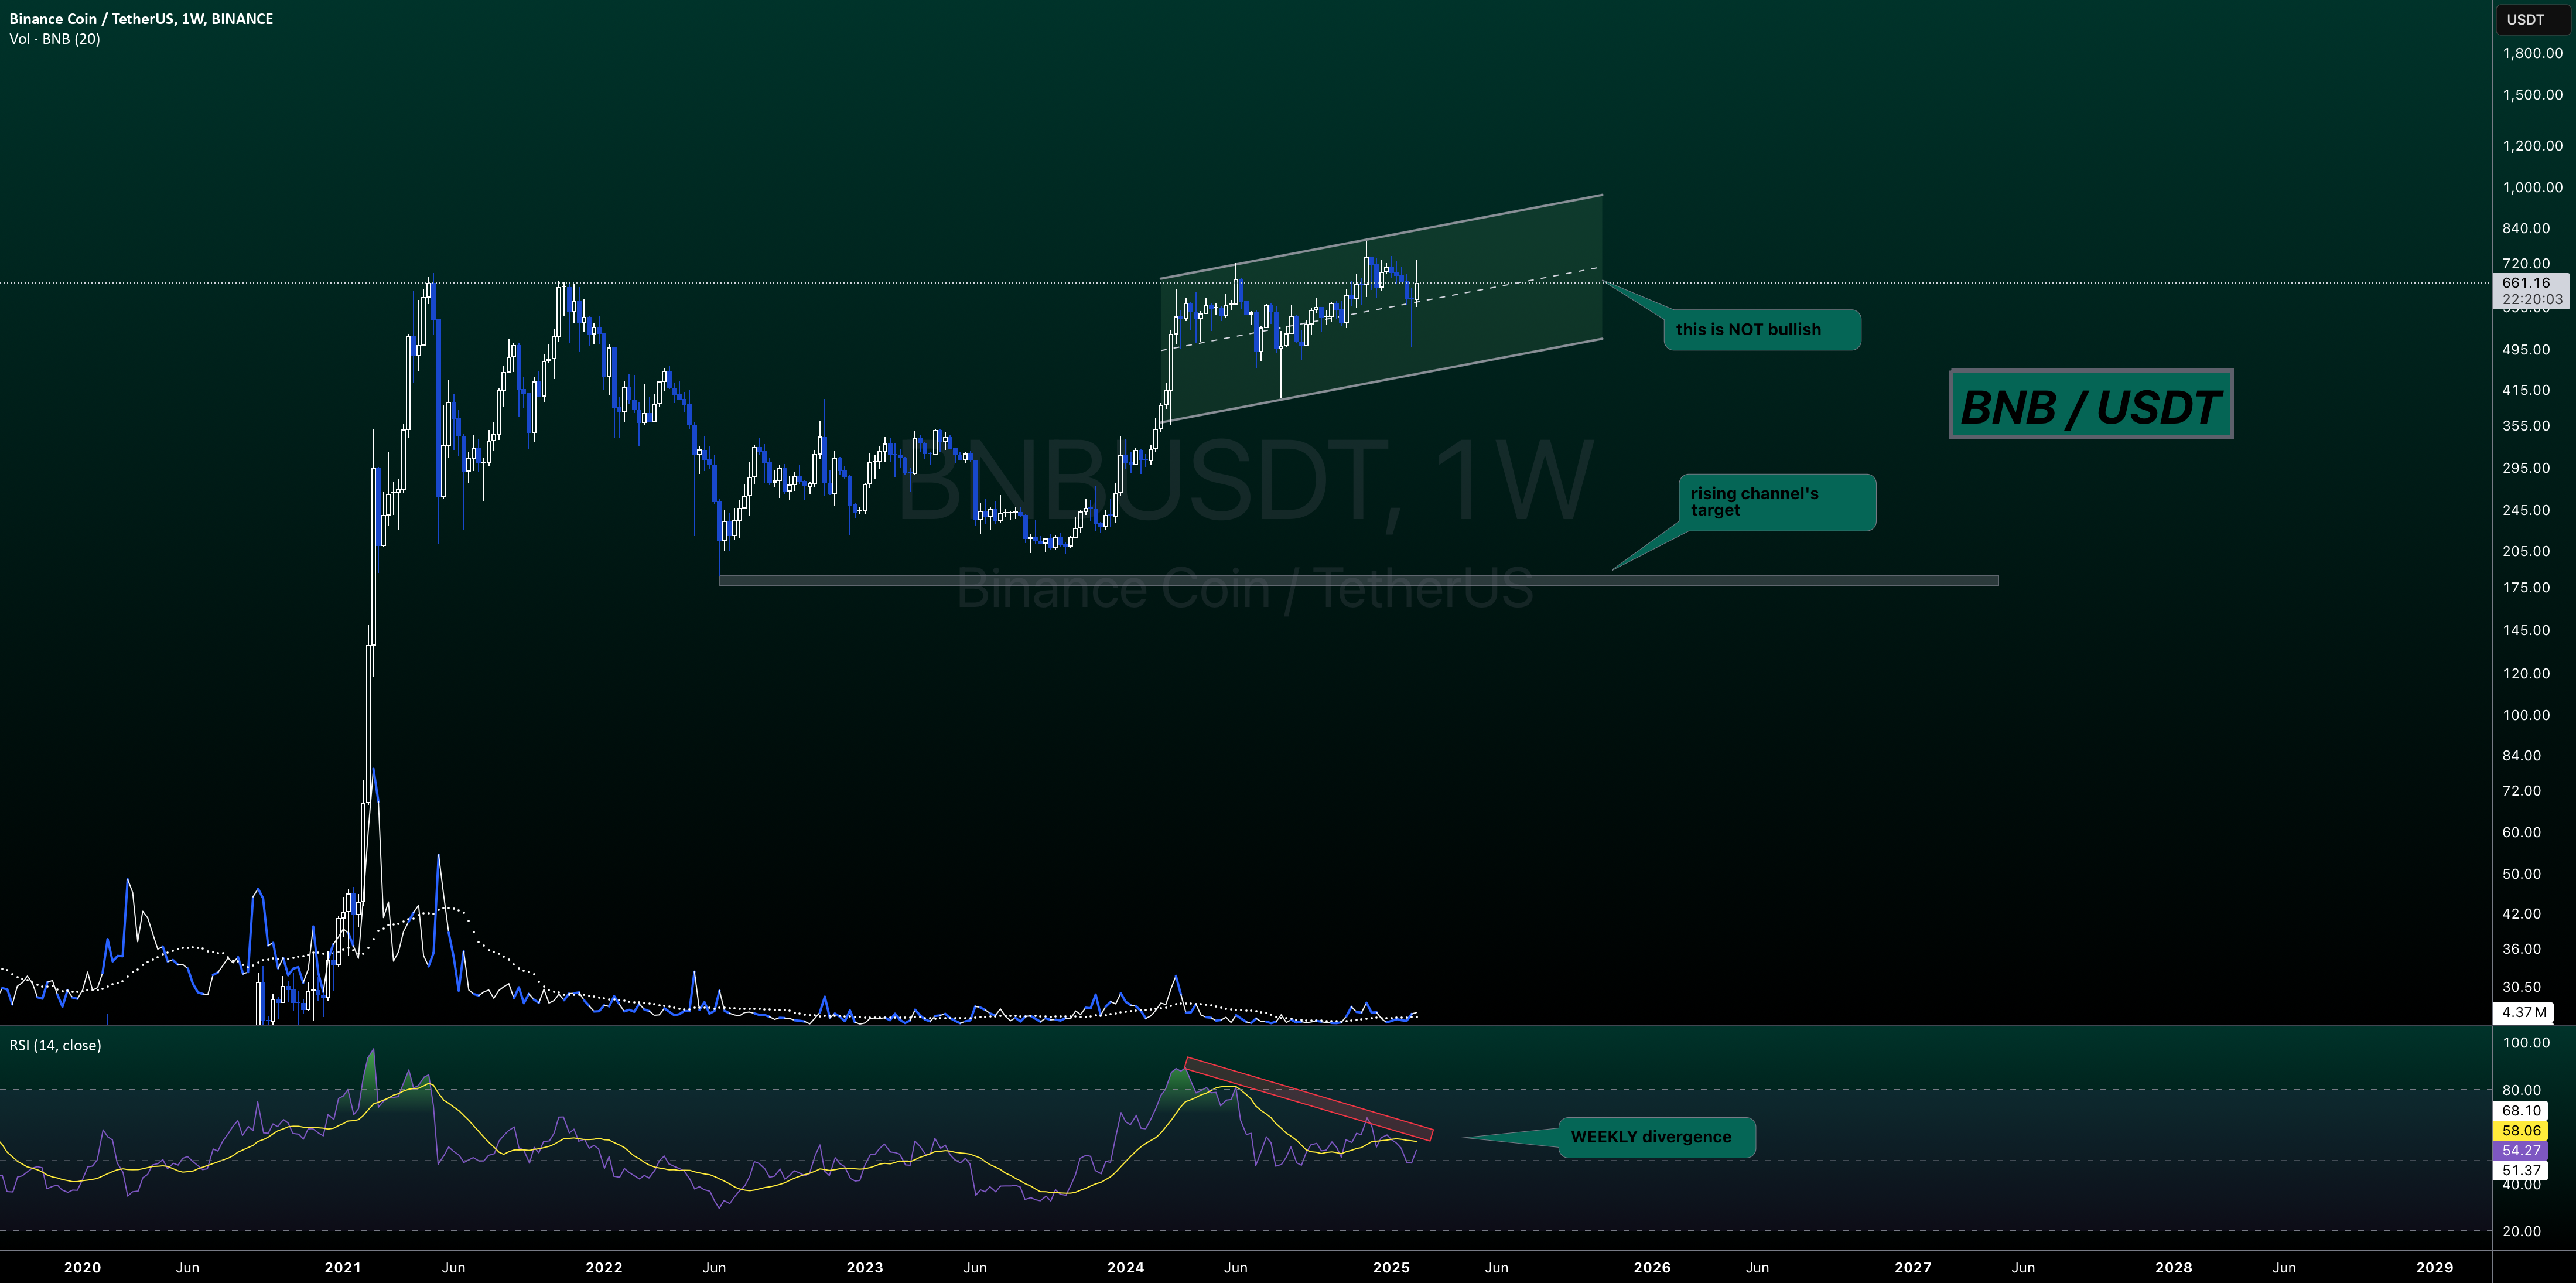Viewport: 2576px width, 1283px height.
Task: Click the 42.00 price axis label
Action: (x=2522, y=913)
